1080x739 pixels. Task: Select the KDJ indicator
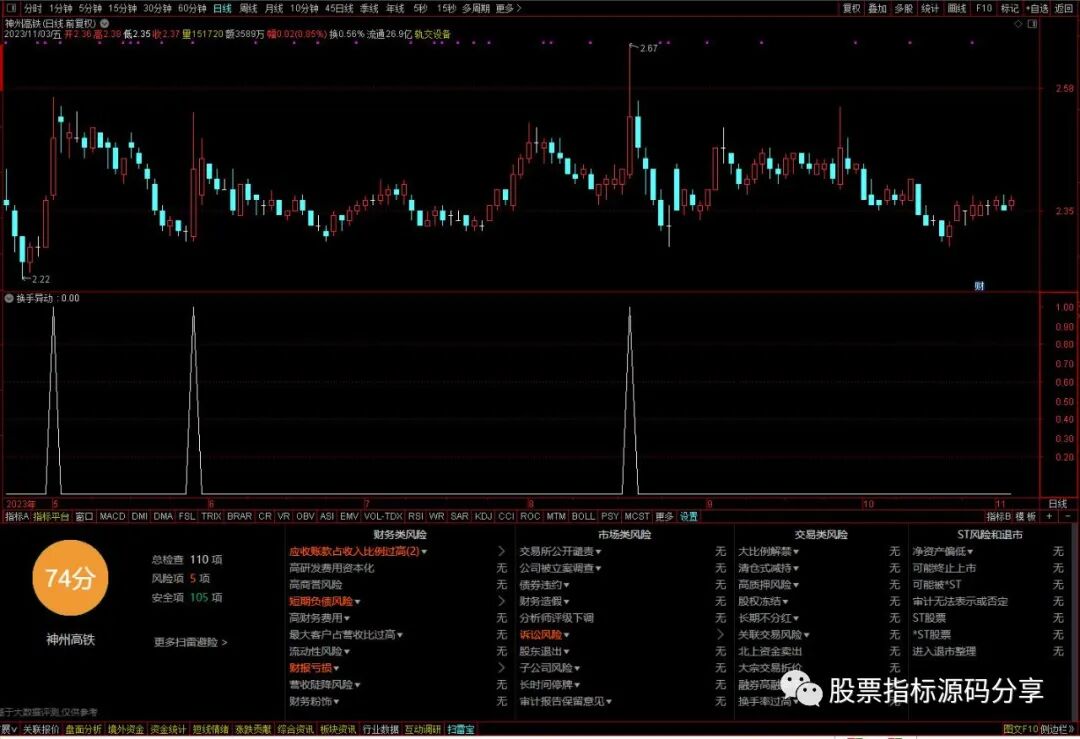click(x=484, y=516)
